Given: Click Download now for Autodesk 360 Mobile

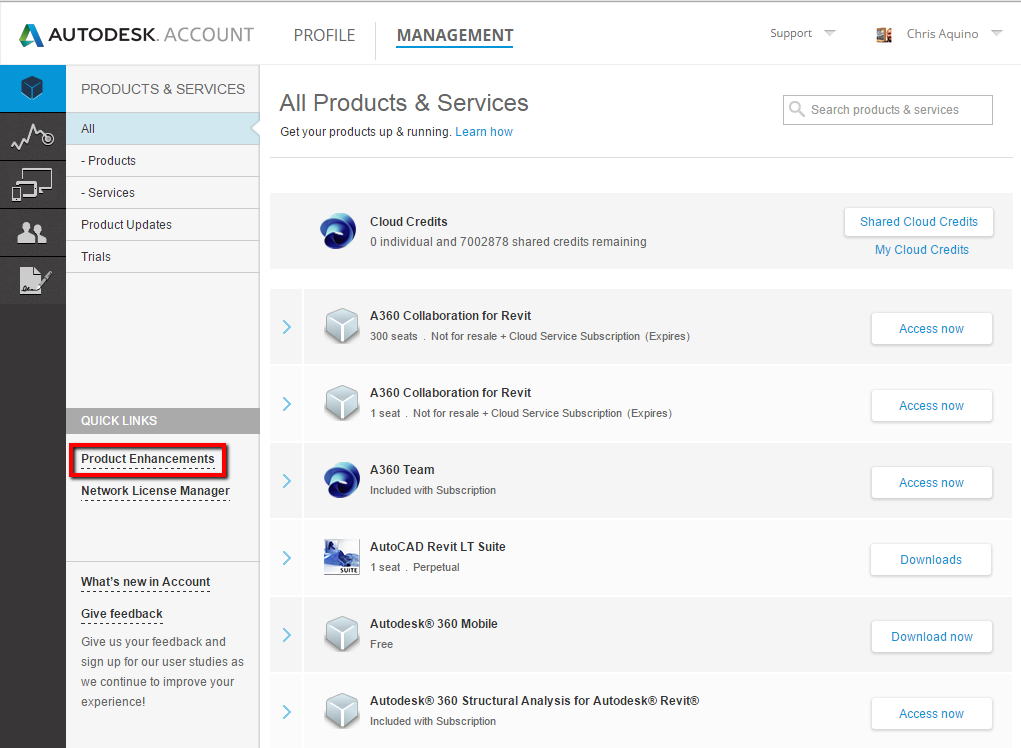Looking at the screenshot, I should [x=931, y=637].
